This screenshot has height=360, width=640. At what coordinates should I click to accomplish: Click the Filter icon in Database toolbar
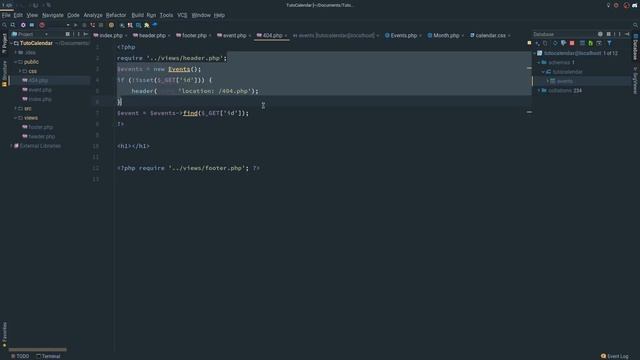point(609,43)
